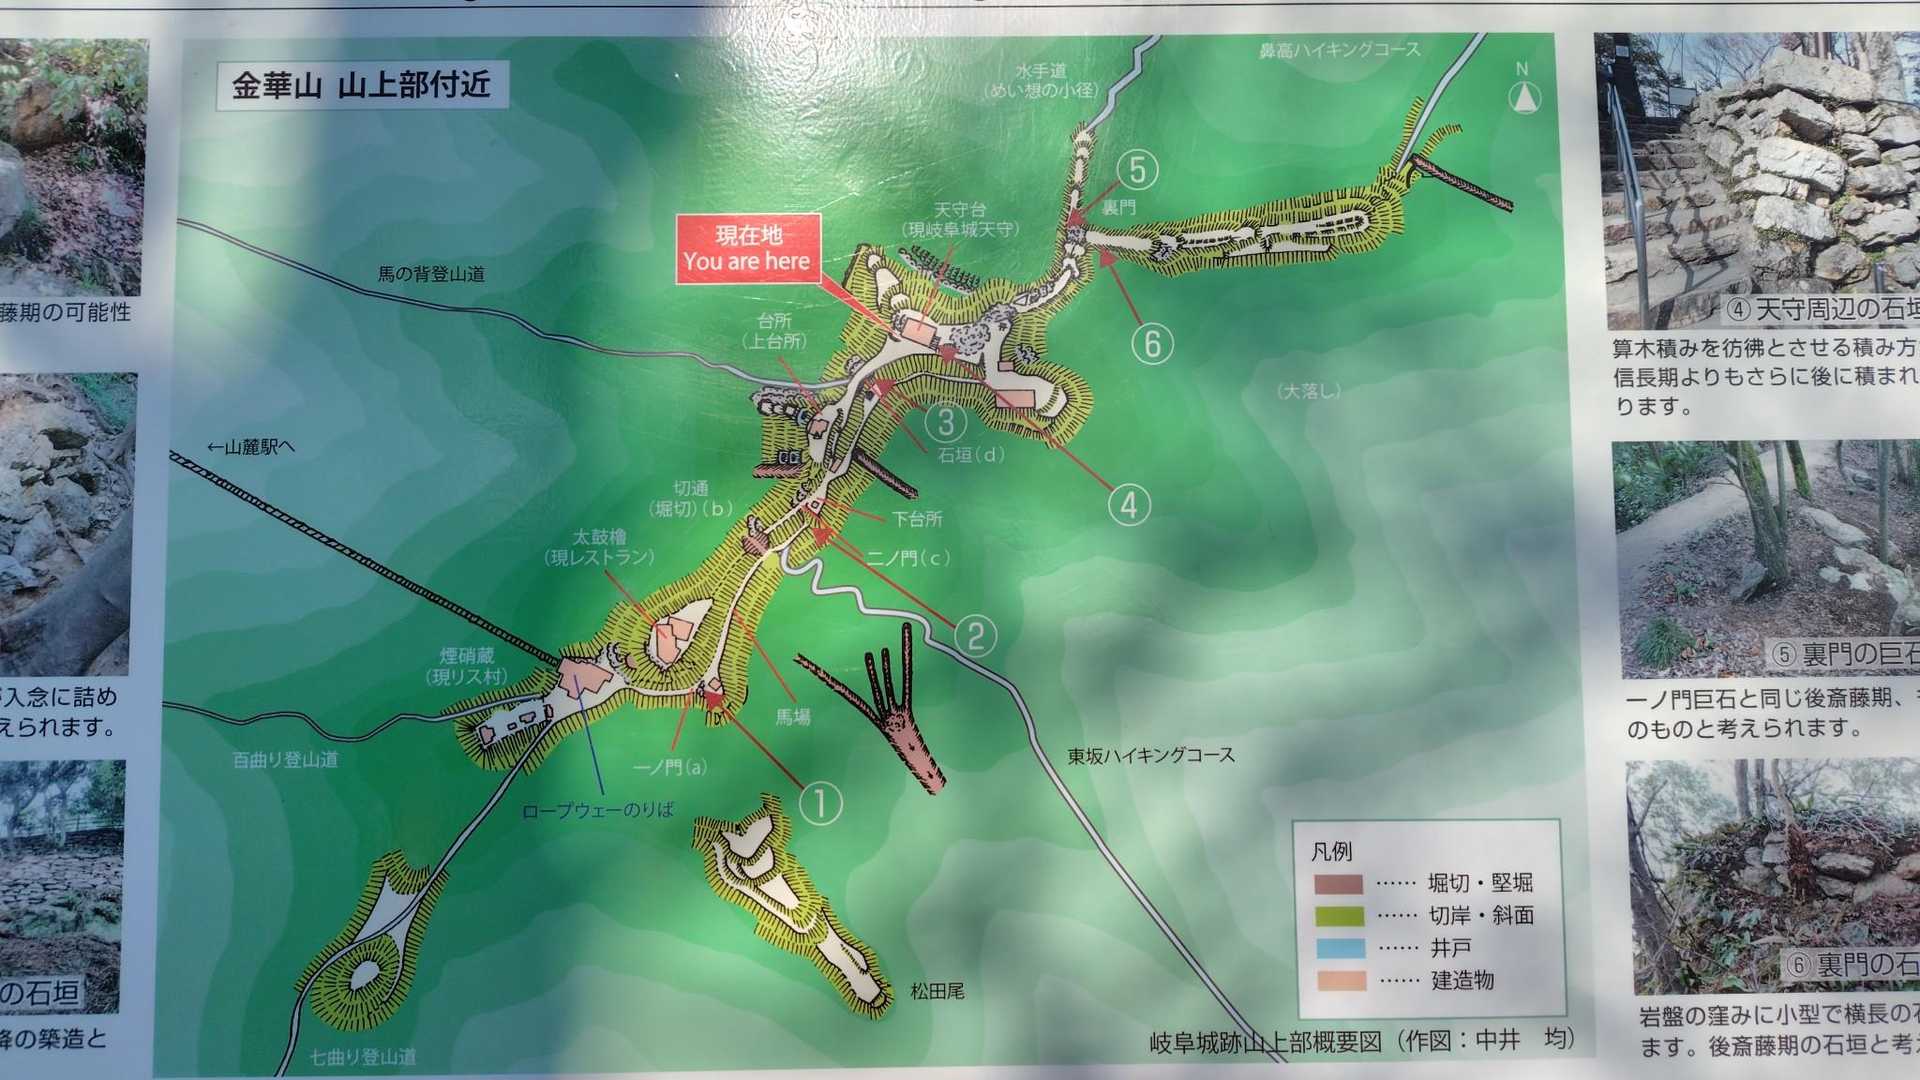Click the red 'You are here' label
This screenshot has width=1920, height=1080.
(748, 248)
